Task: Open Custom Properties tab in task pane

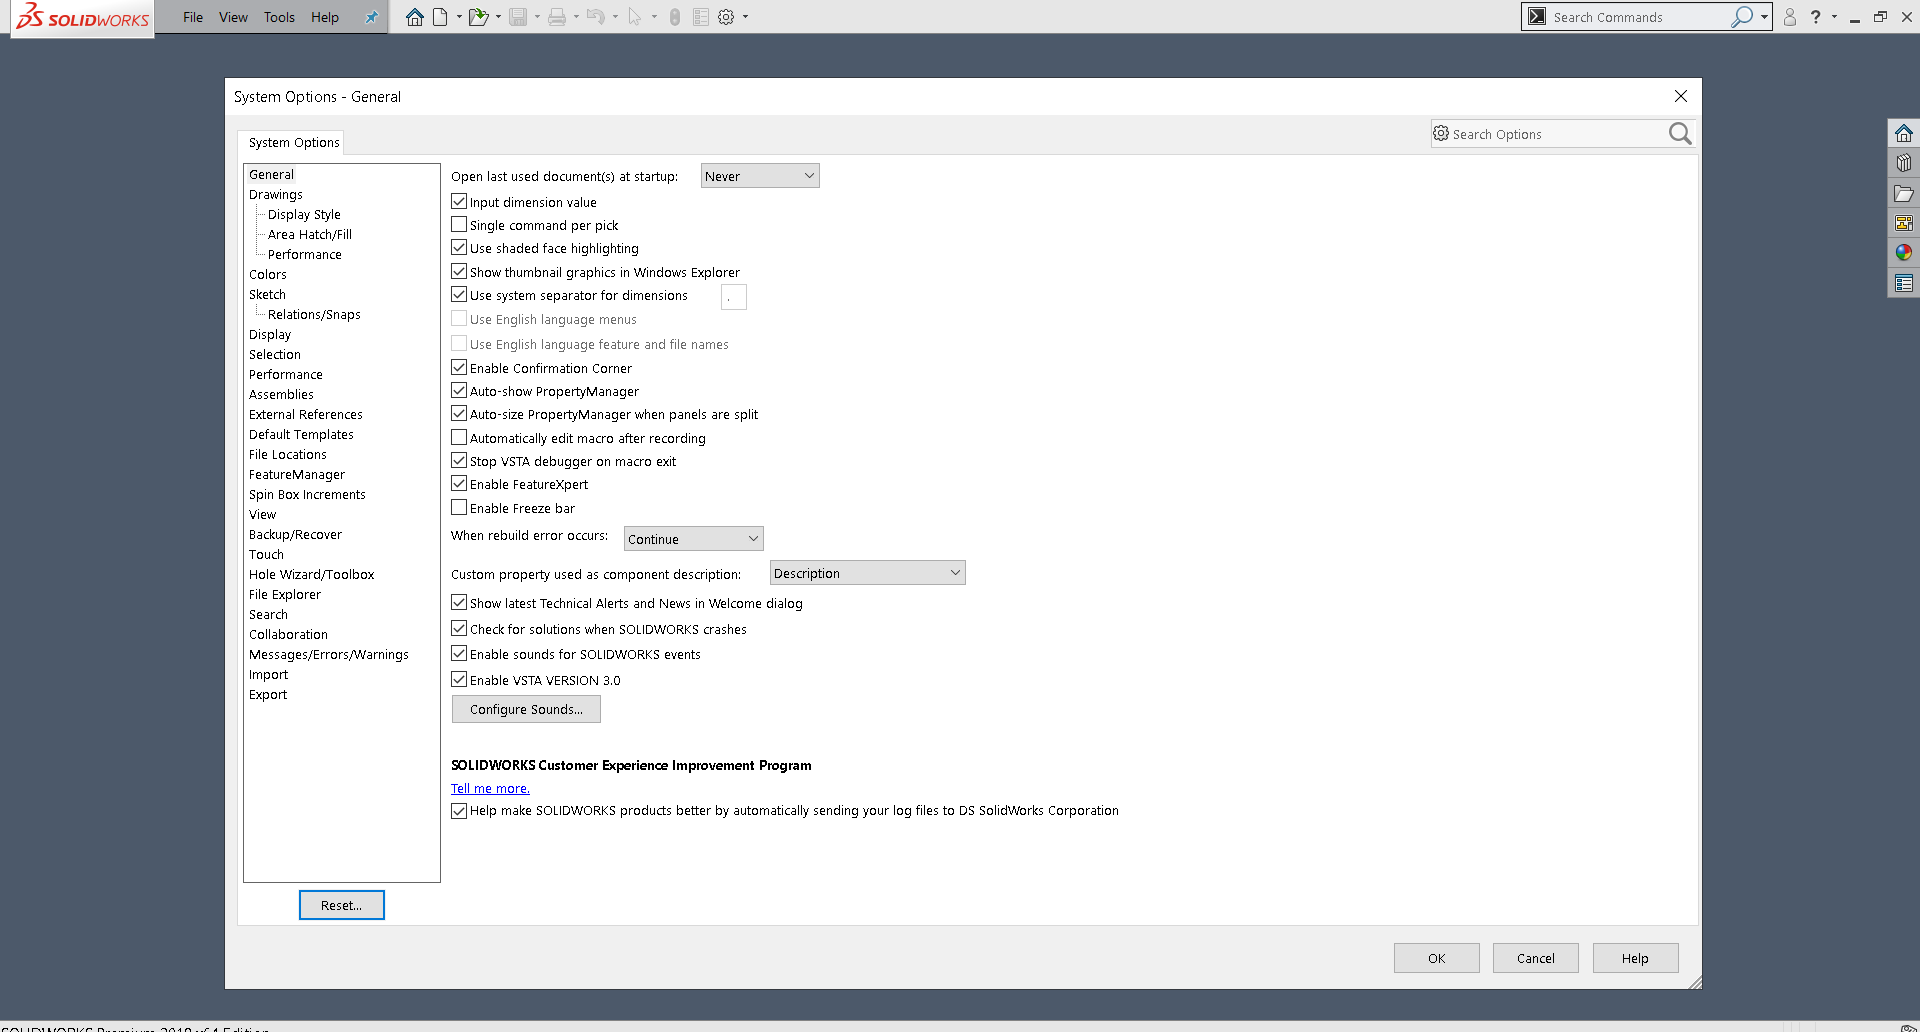Action: (x=1904, y=284)
